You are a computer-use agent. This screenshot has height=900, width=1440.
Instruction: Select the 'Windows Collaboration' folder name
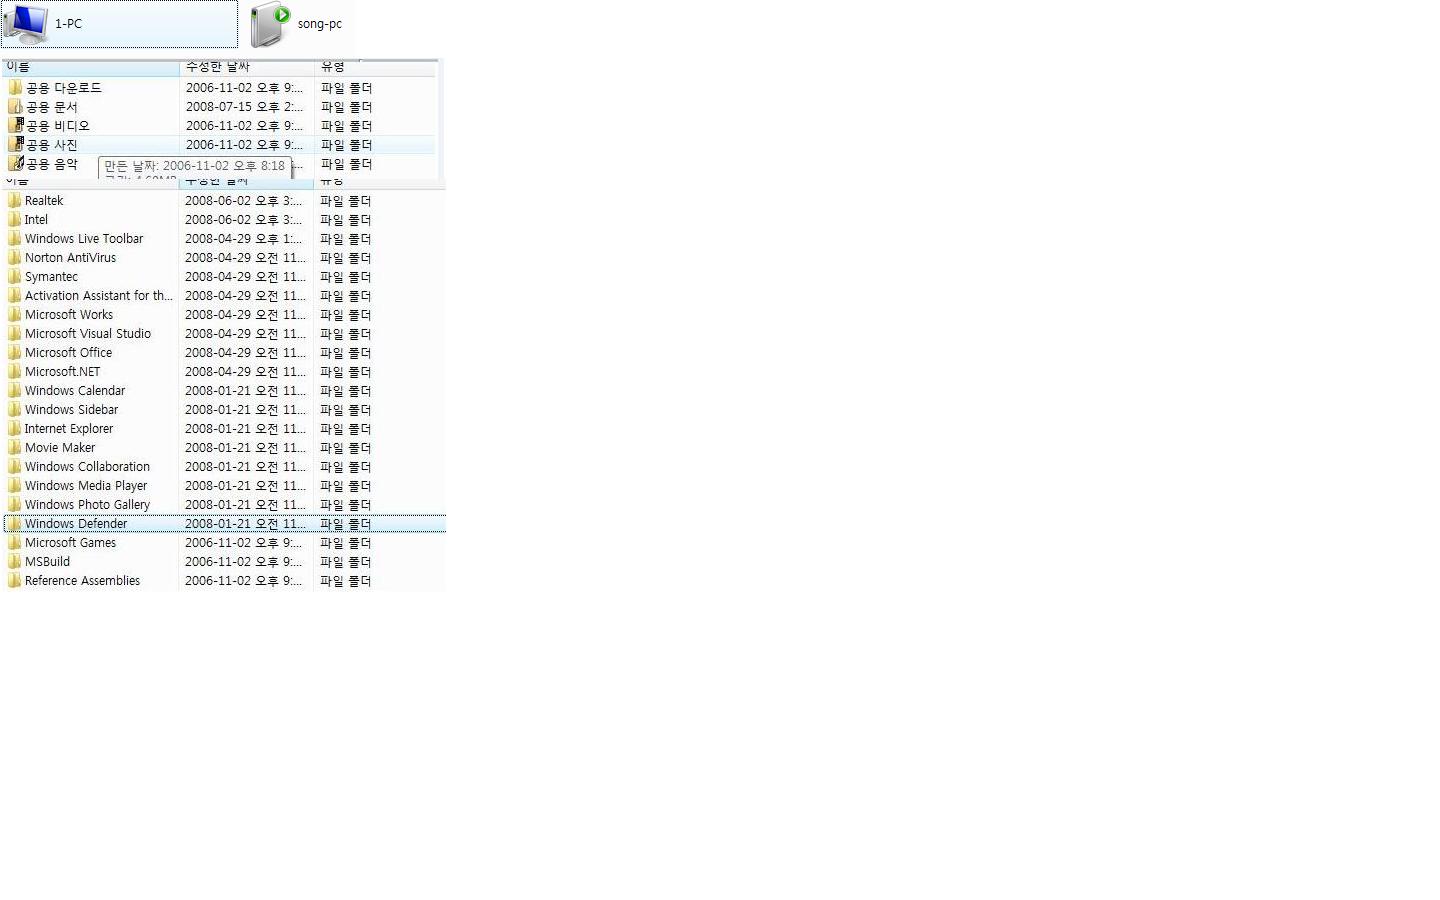point(87,467)
